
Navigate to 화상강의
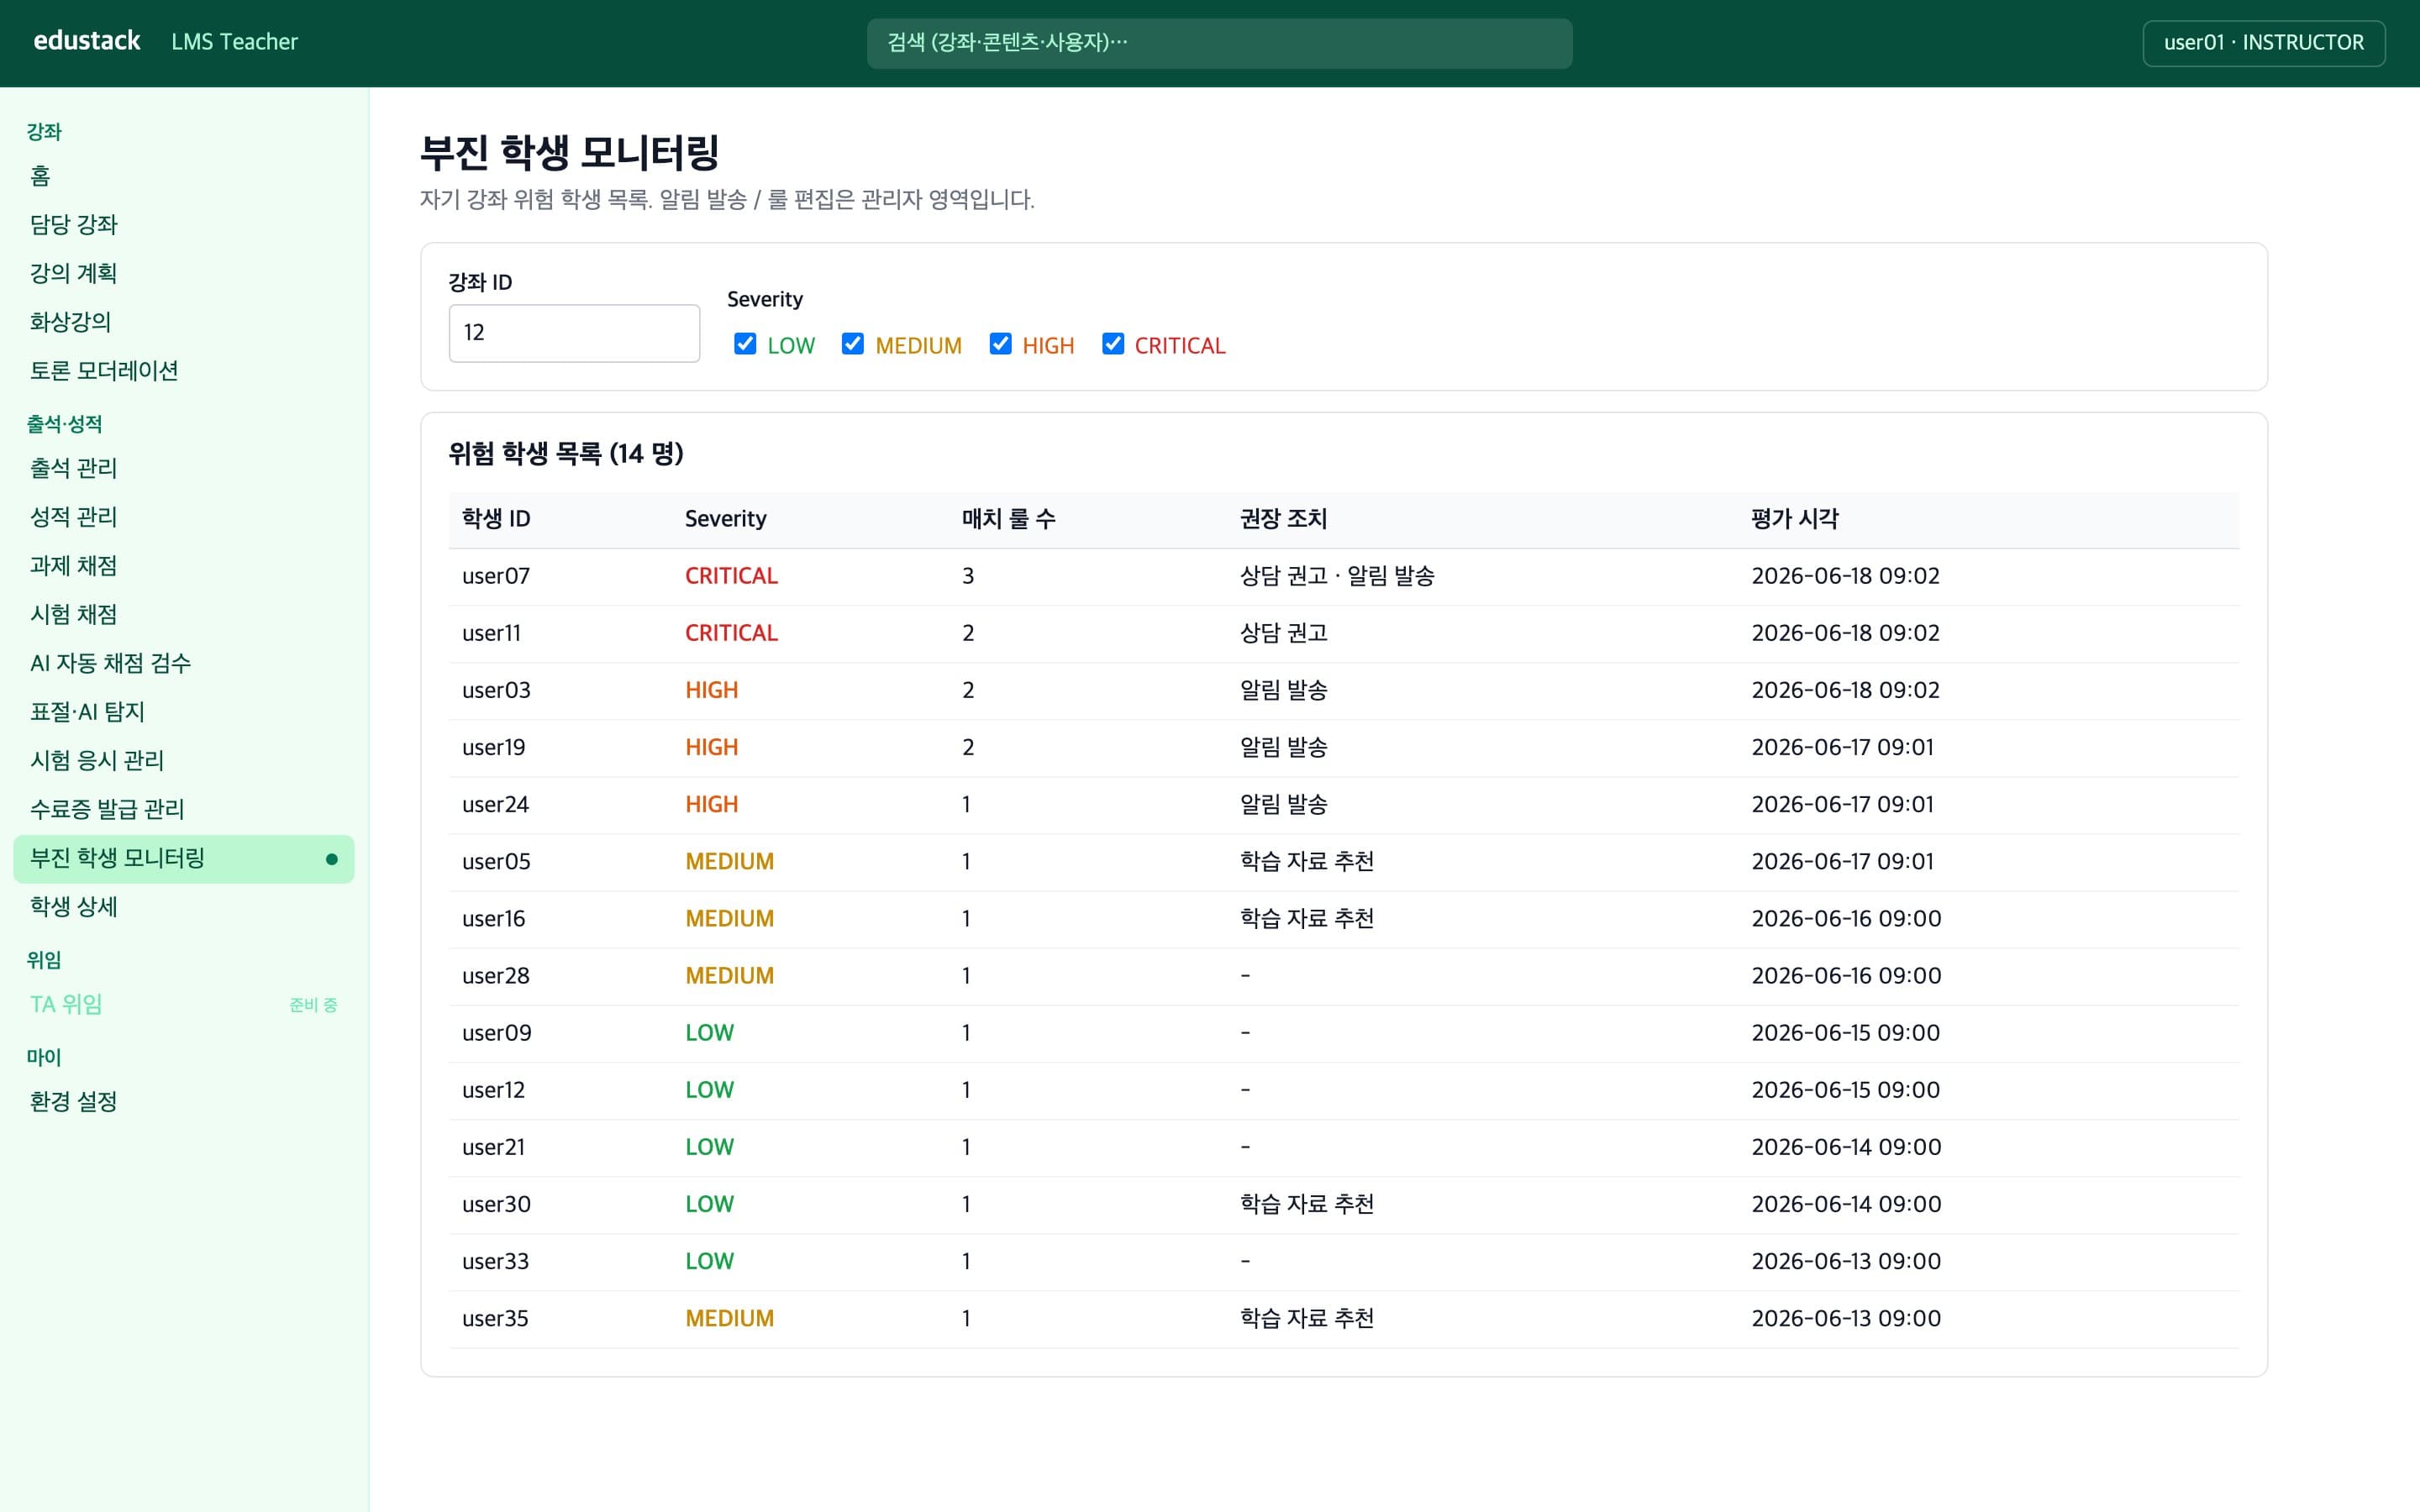[184, 322]
